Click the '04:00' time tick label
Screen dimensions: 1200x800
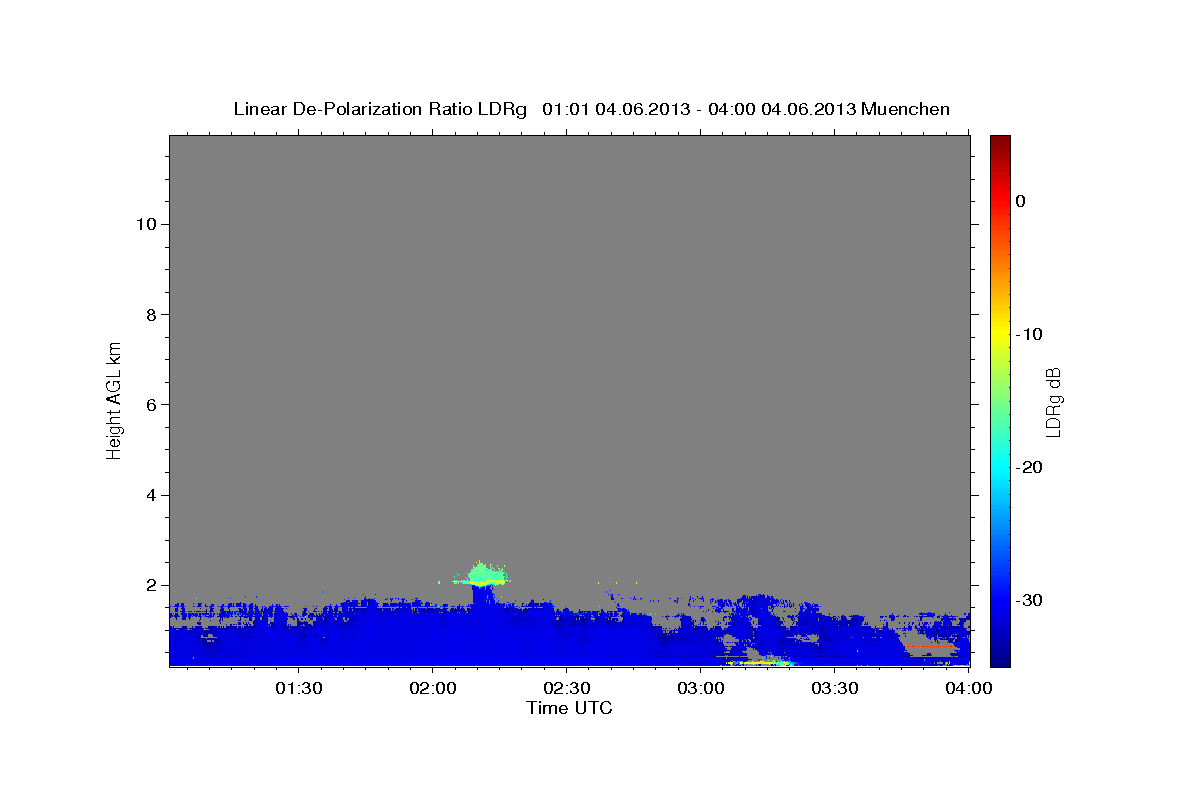969,688
